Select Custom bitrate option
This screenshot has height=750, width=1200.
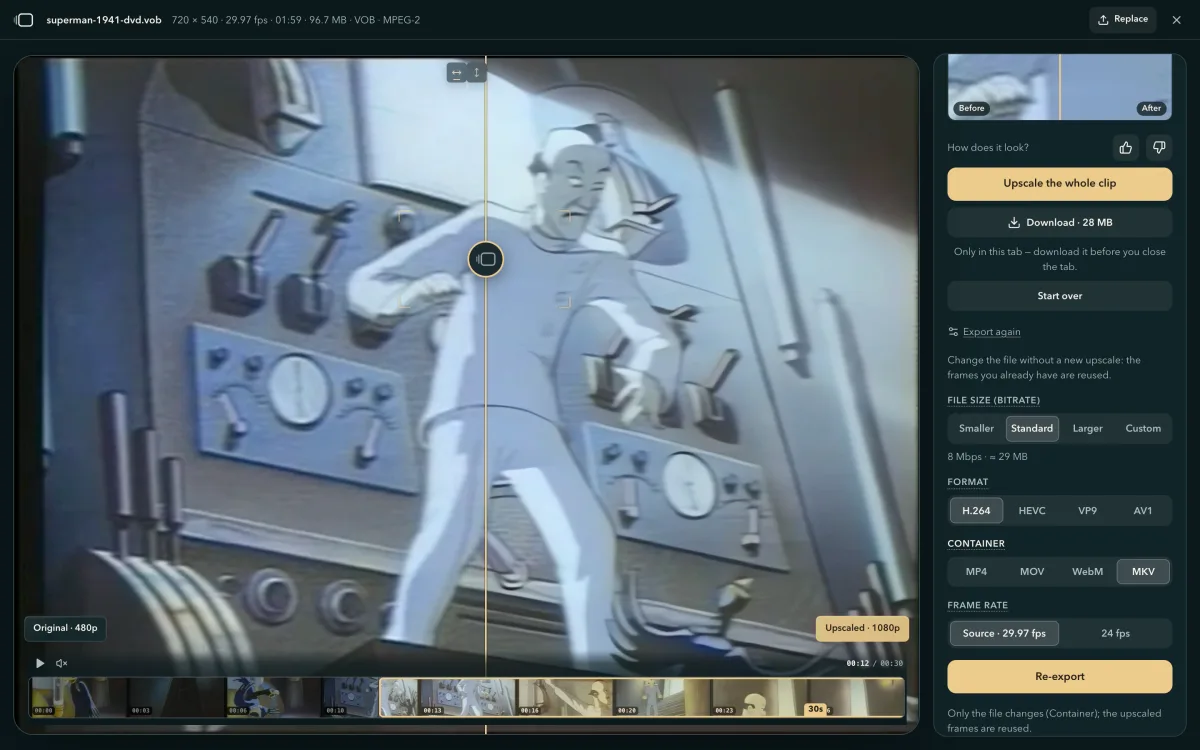click(x=1143, y=428)
